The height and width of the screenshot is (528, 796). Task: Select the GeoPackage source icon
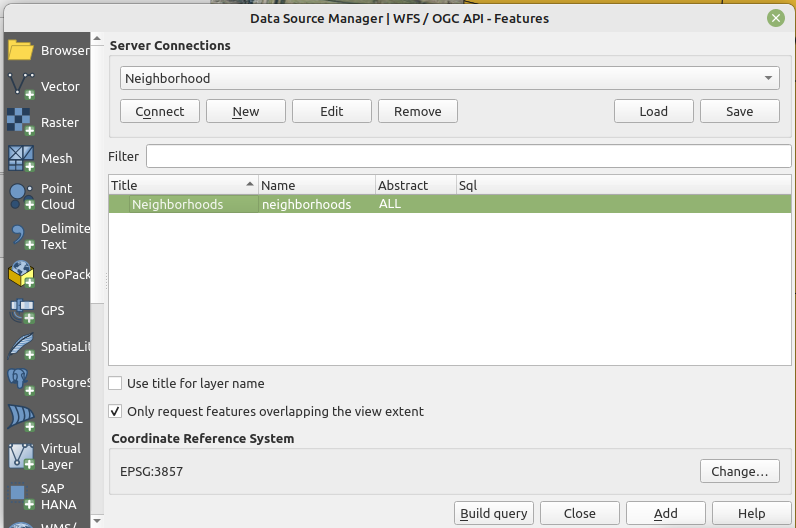[21, 274]
